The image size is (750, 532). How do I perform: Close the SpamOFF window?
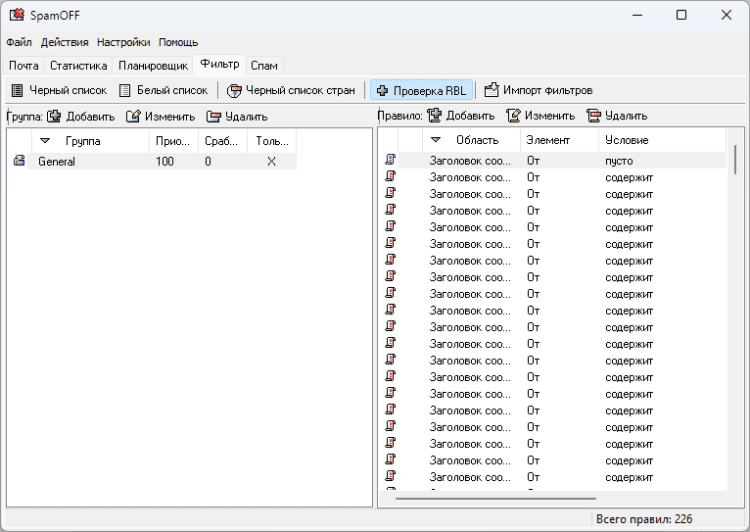pos(726,15)
